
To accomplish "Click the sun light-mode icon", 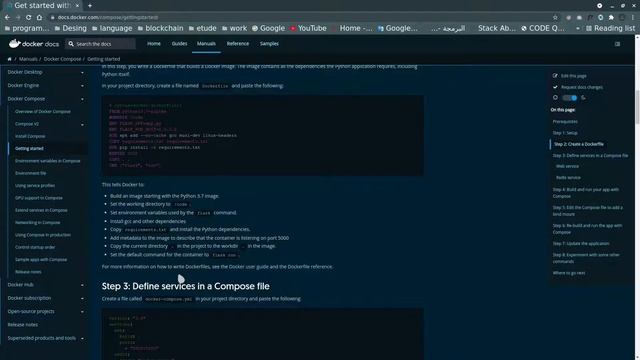I will pos(555,98).
